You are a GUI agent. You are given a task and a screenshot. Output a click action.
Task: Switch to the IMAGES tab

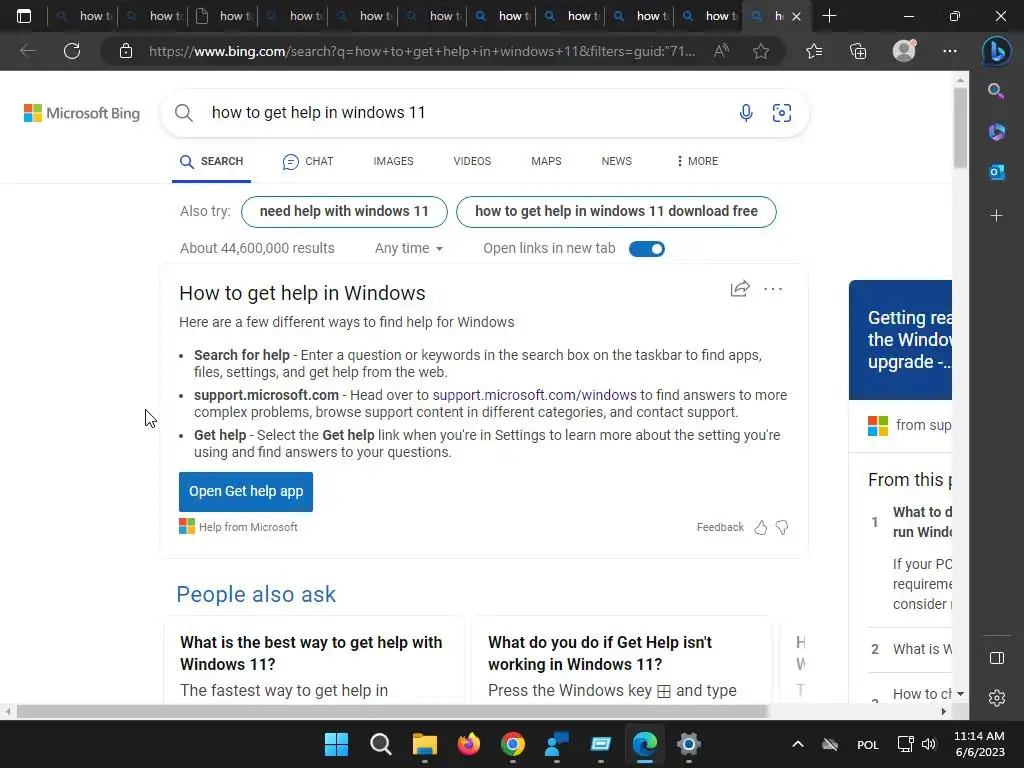393,161
